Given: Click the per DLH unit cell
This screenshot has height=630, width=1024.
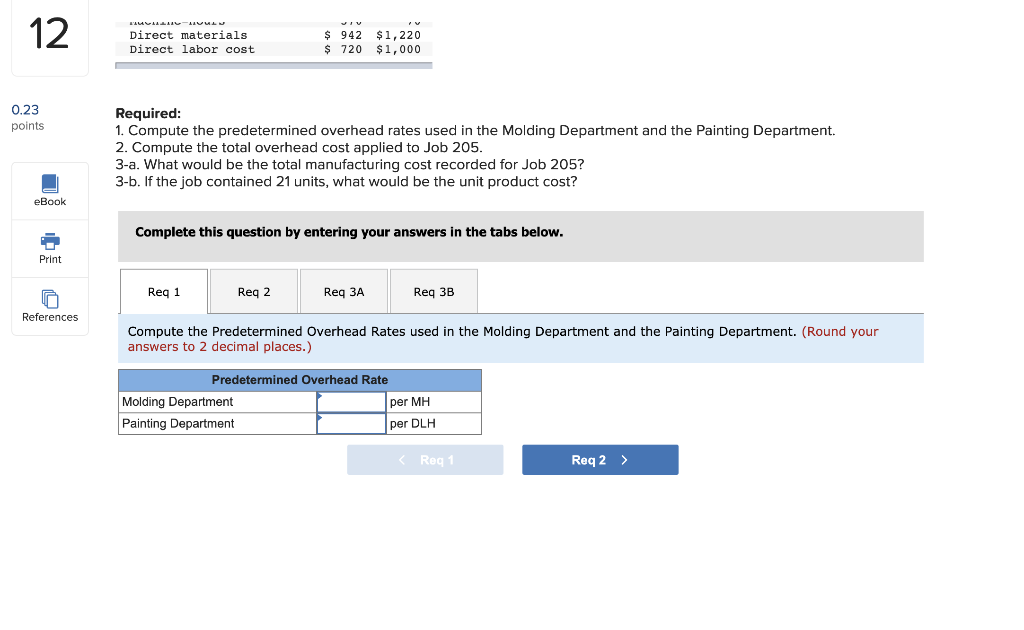Looking at the screenshot, I should click(434, 424).
